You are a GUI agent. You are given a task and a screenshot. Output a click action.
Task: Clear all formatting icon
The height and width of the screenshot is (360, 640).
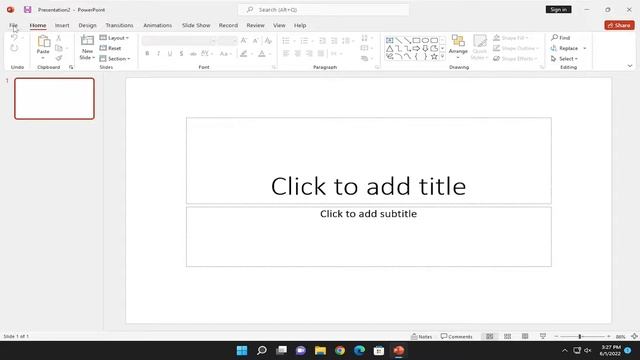(x=268, y=40)
